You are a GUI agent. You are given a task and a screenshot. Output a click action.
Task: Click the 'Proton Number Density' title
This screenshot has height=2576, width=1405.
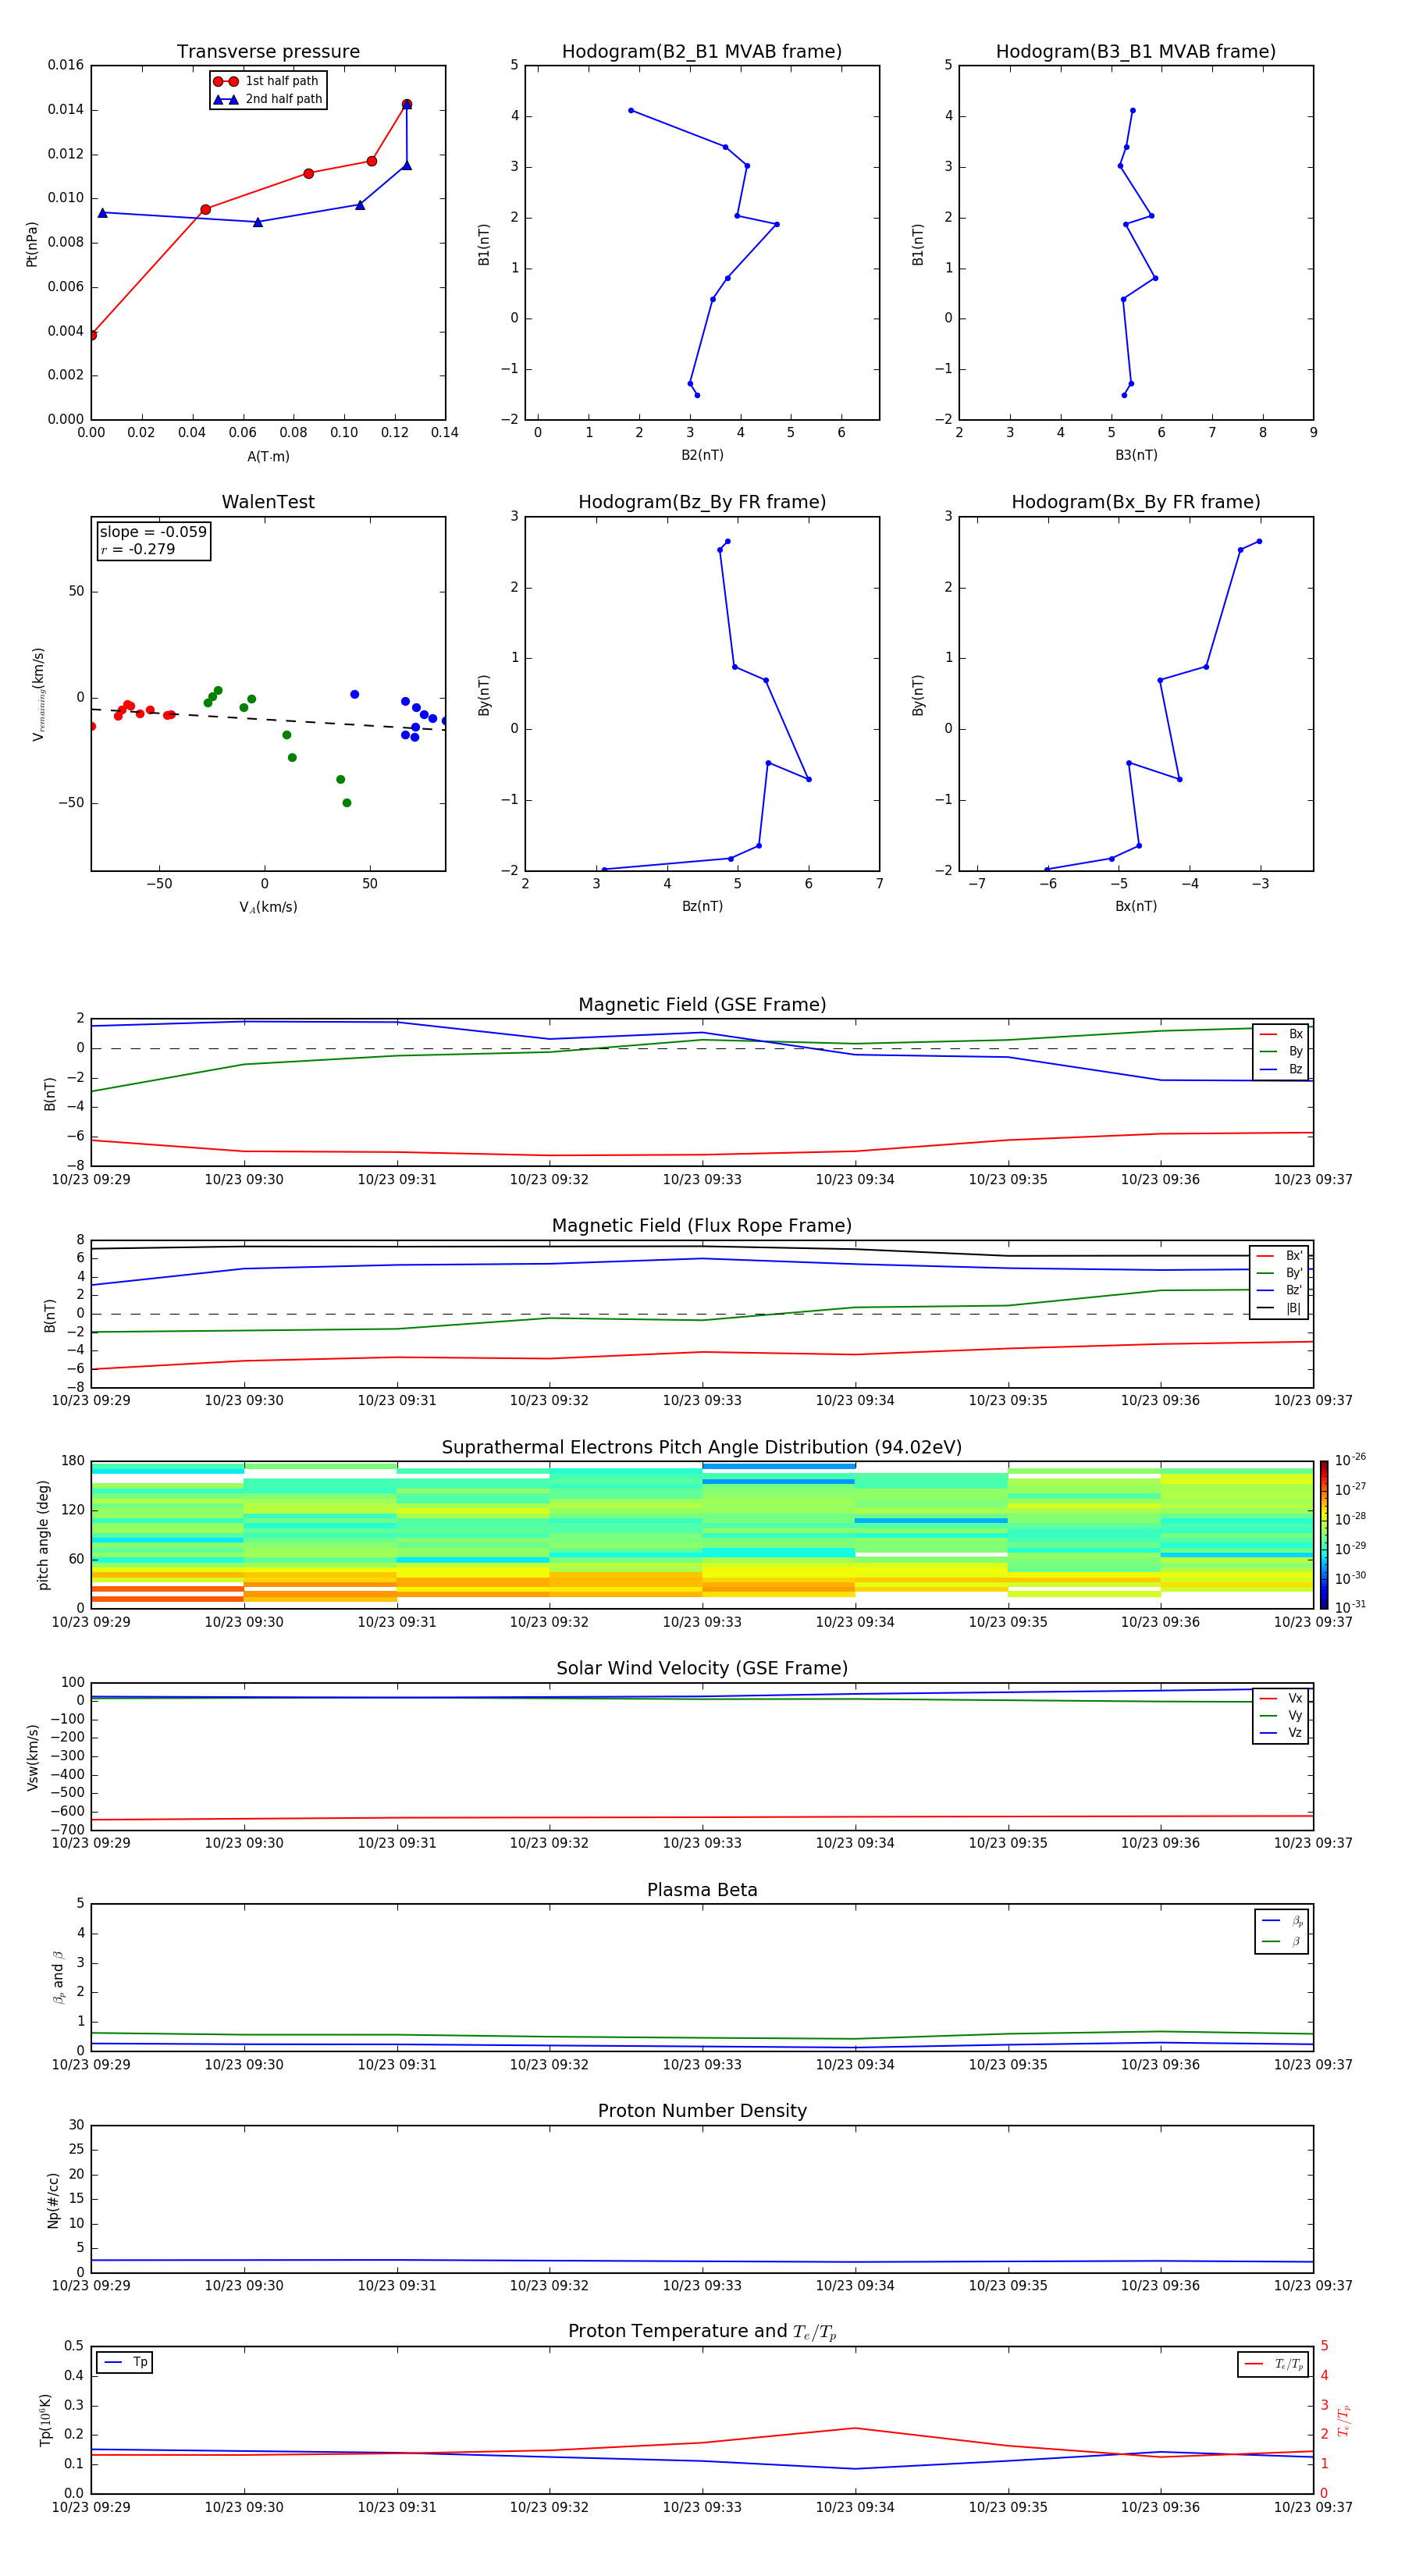point(702,2111)
